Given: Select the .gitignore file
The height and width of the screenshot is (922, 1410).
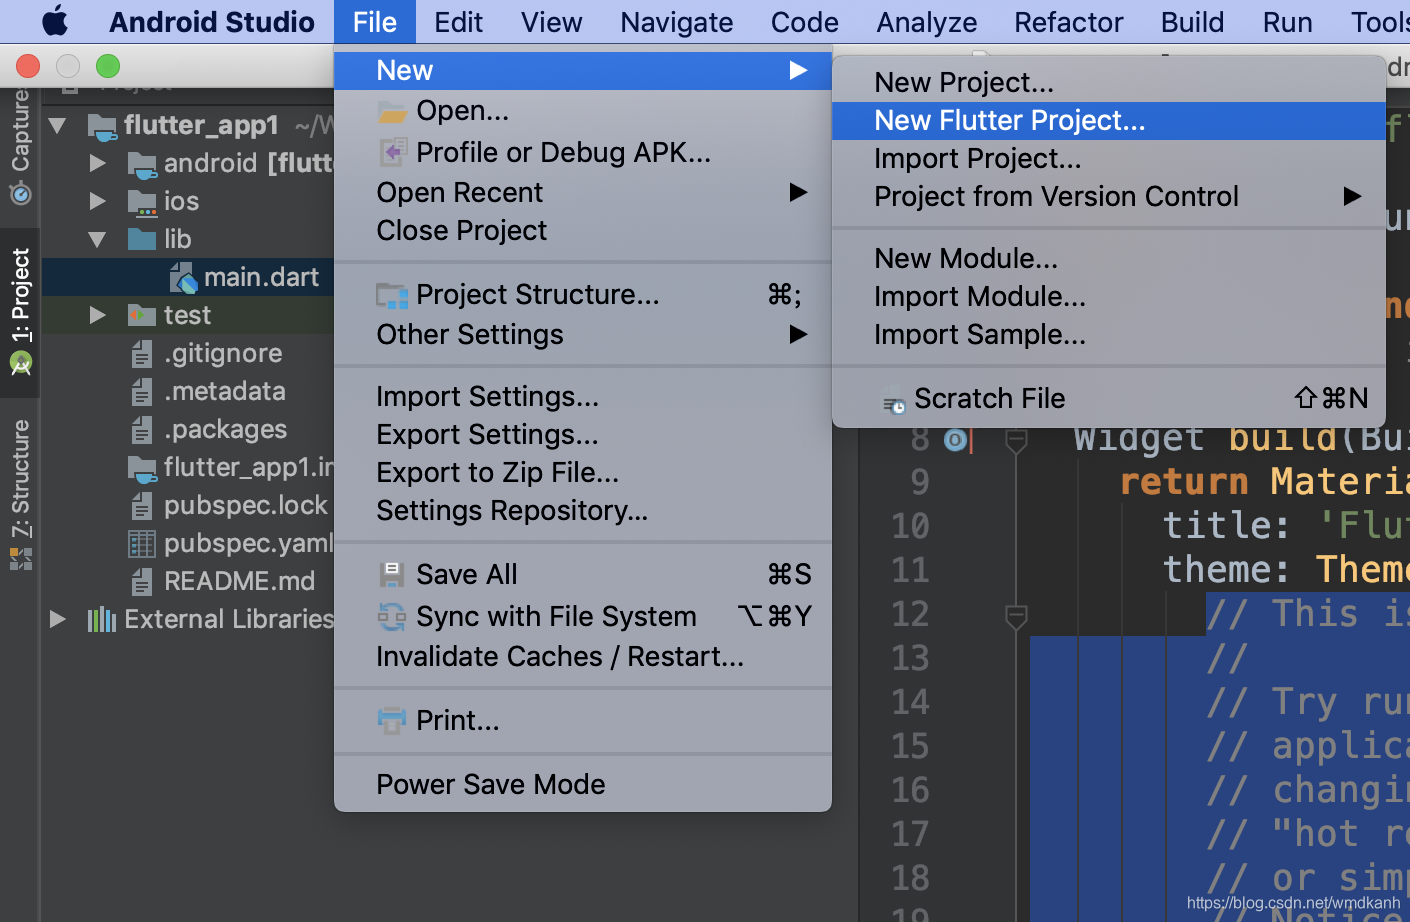Looking at the screenshot, I should pos(223,353).
